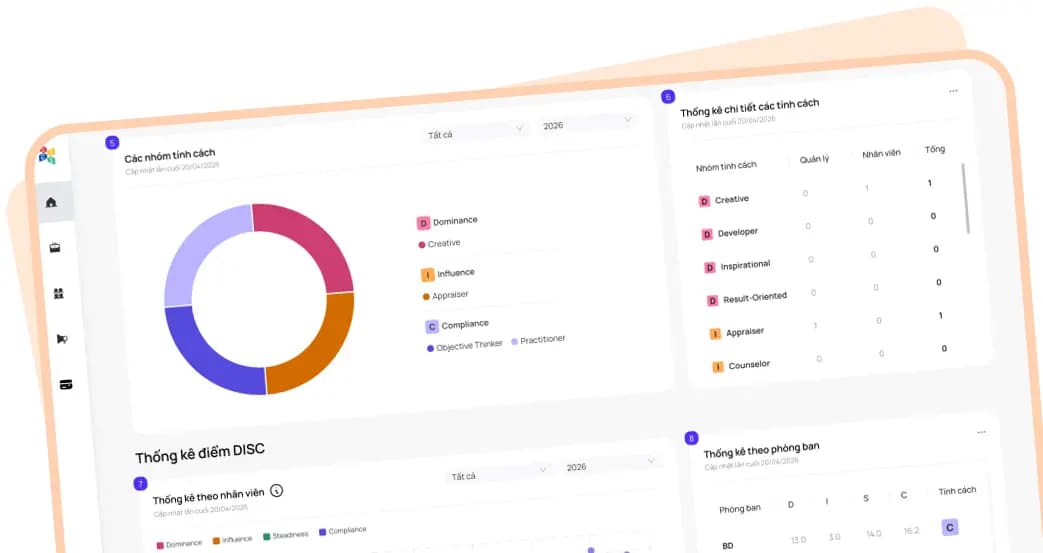Click the C badge next to Compliance in chart legend
The image size is (1043, 553).
(x=432, y=327)
